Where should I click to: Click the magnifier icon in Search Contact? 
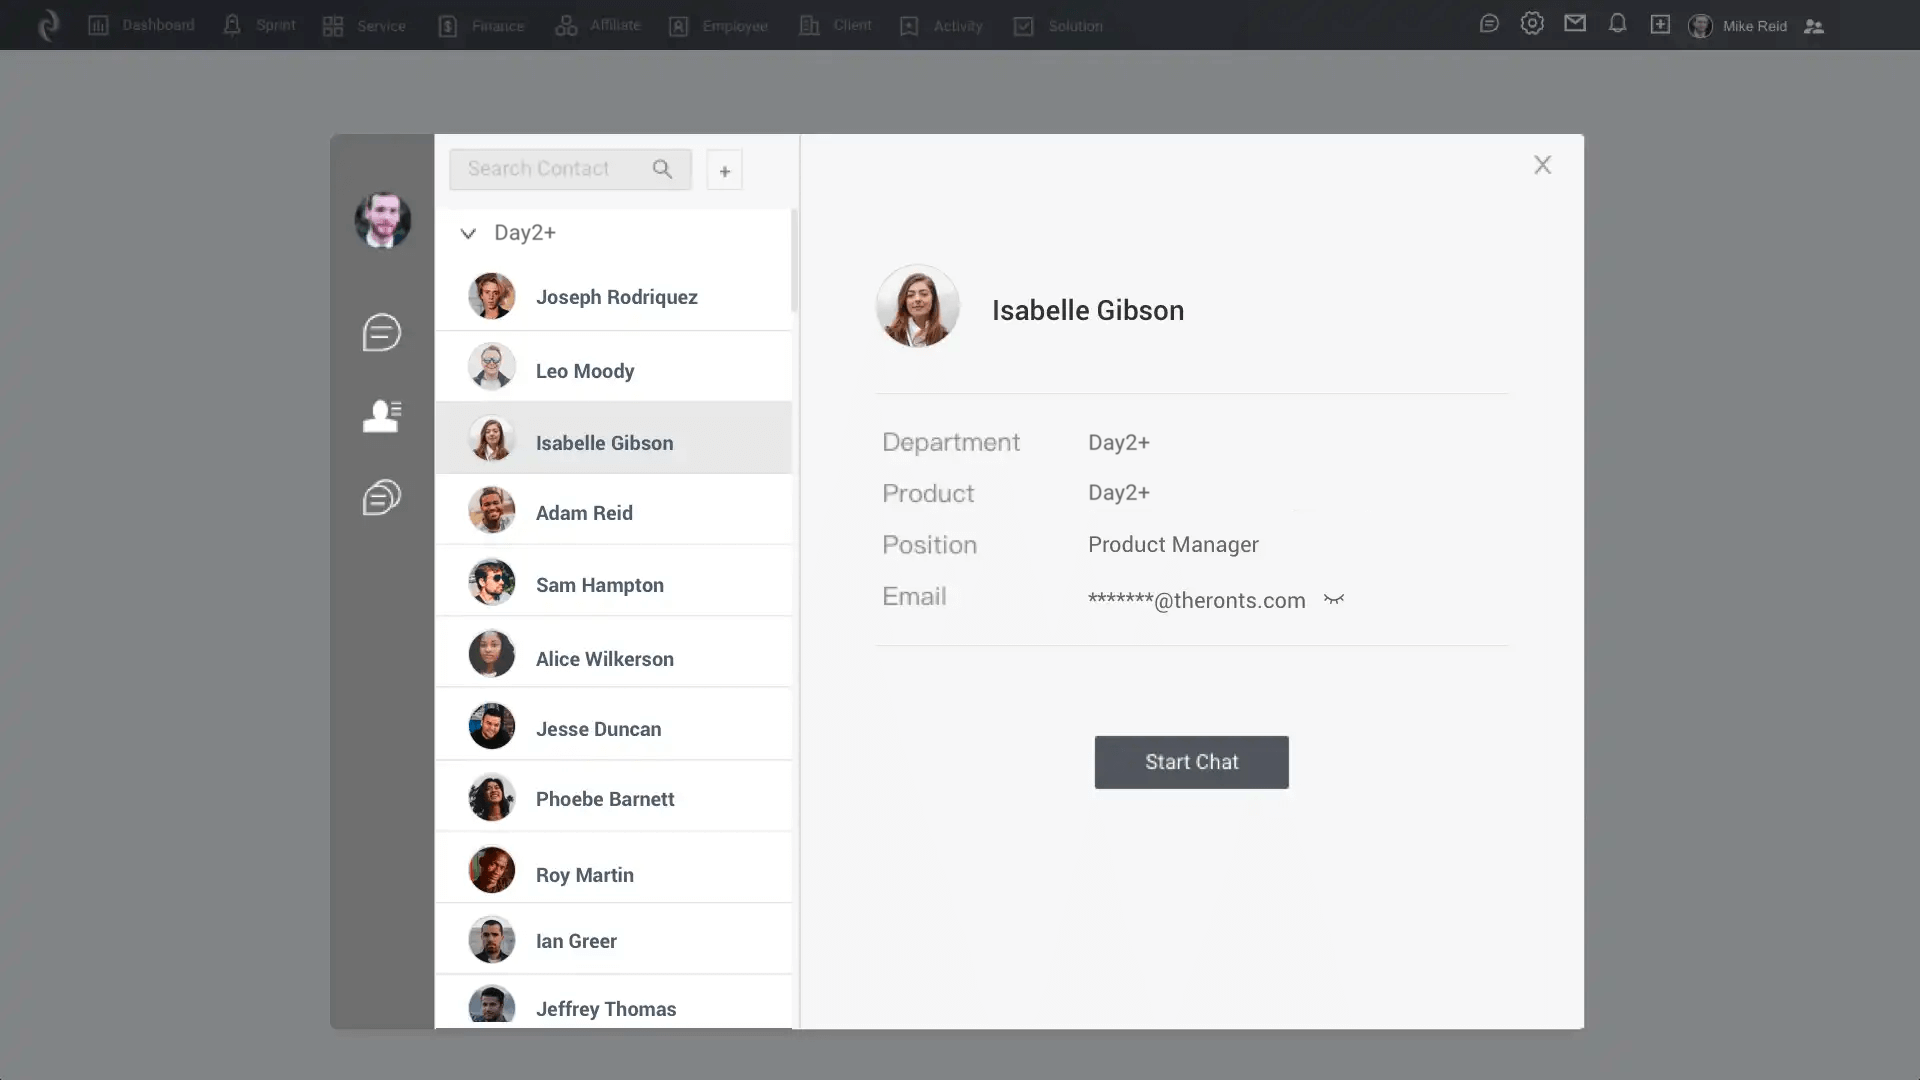(x=662, y=169)
